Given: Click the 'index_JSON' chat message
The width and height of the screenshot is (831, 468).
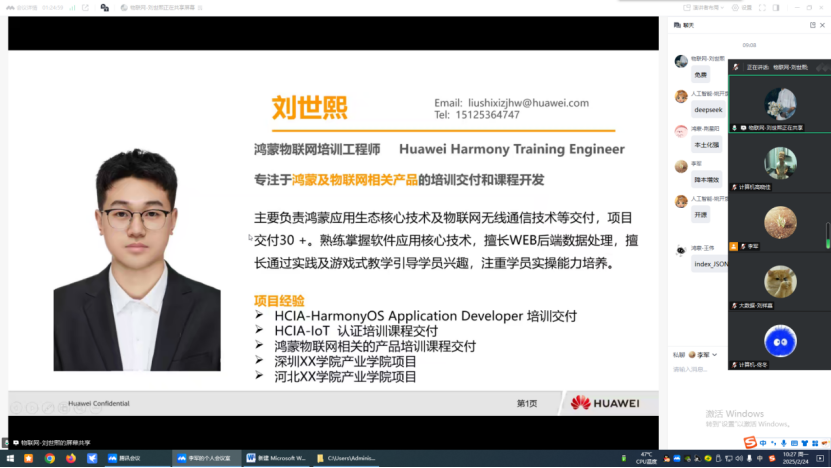Looking at the screenshot, I should pyautogui.click(x=710, y=264).
